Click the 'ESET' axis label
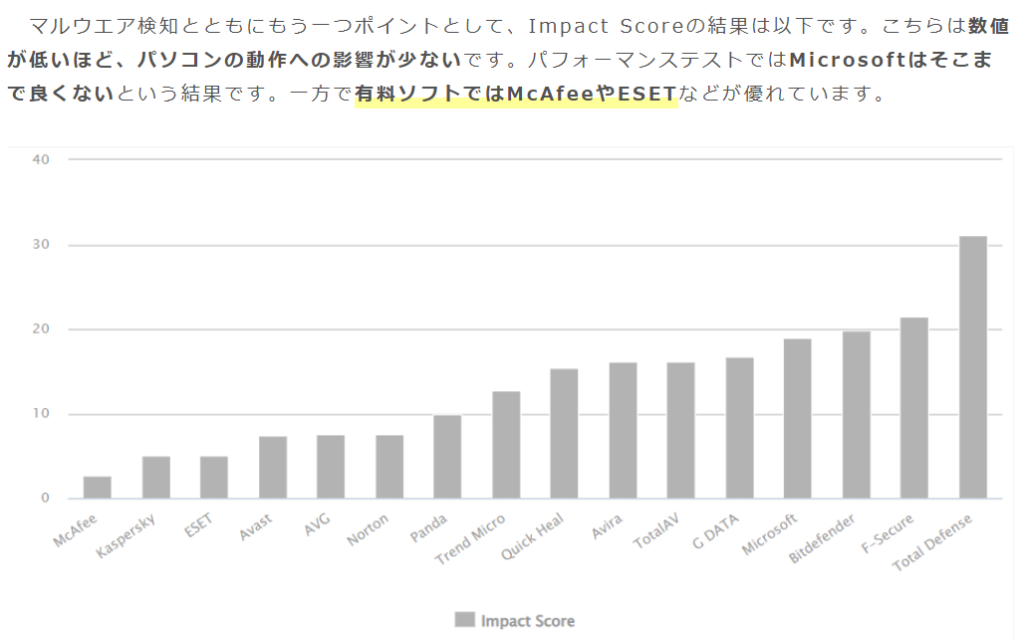 coord(199,525)
